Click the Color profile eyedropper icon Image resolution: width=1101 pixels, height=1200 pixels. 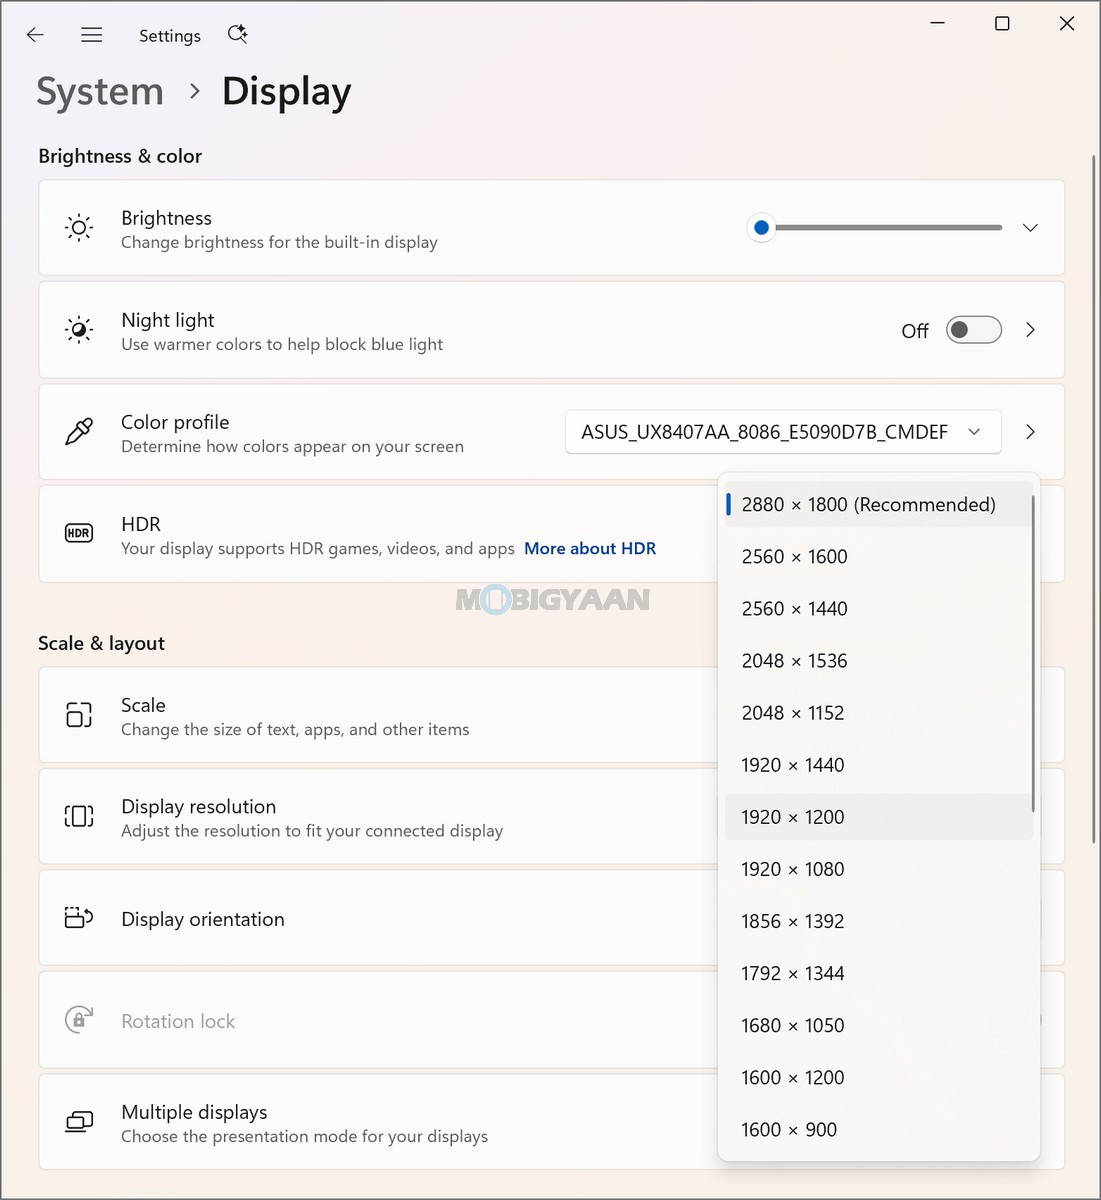click(79, 432)
